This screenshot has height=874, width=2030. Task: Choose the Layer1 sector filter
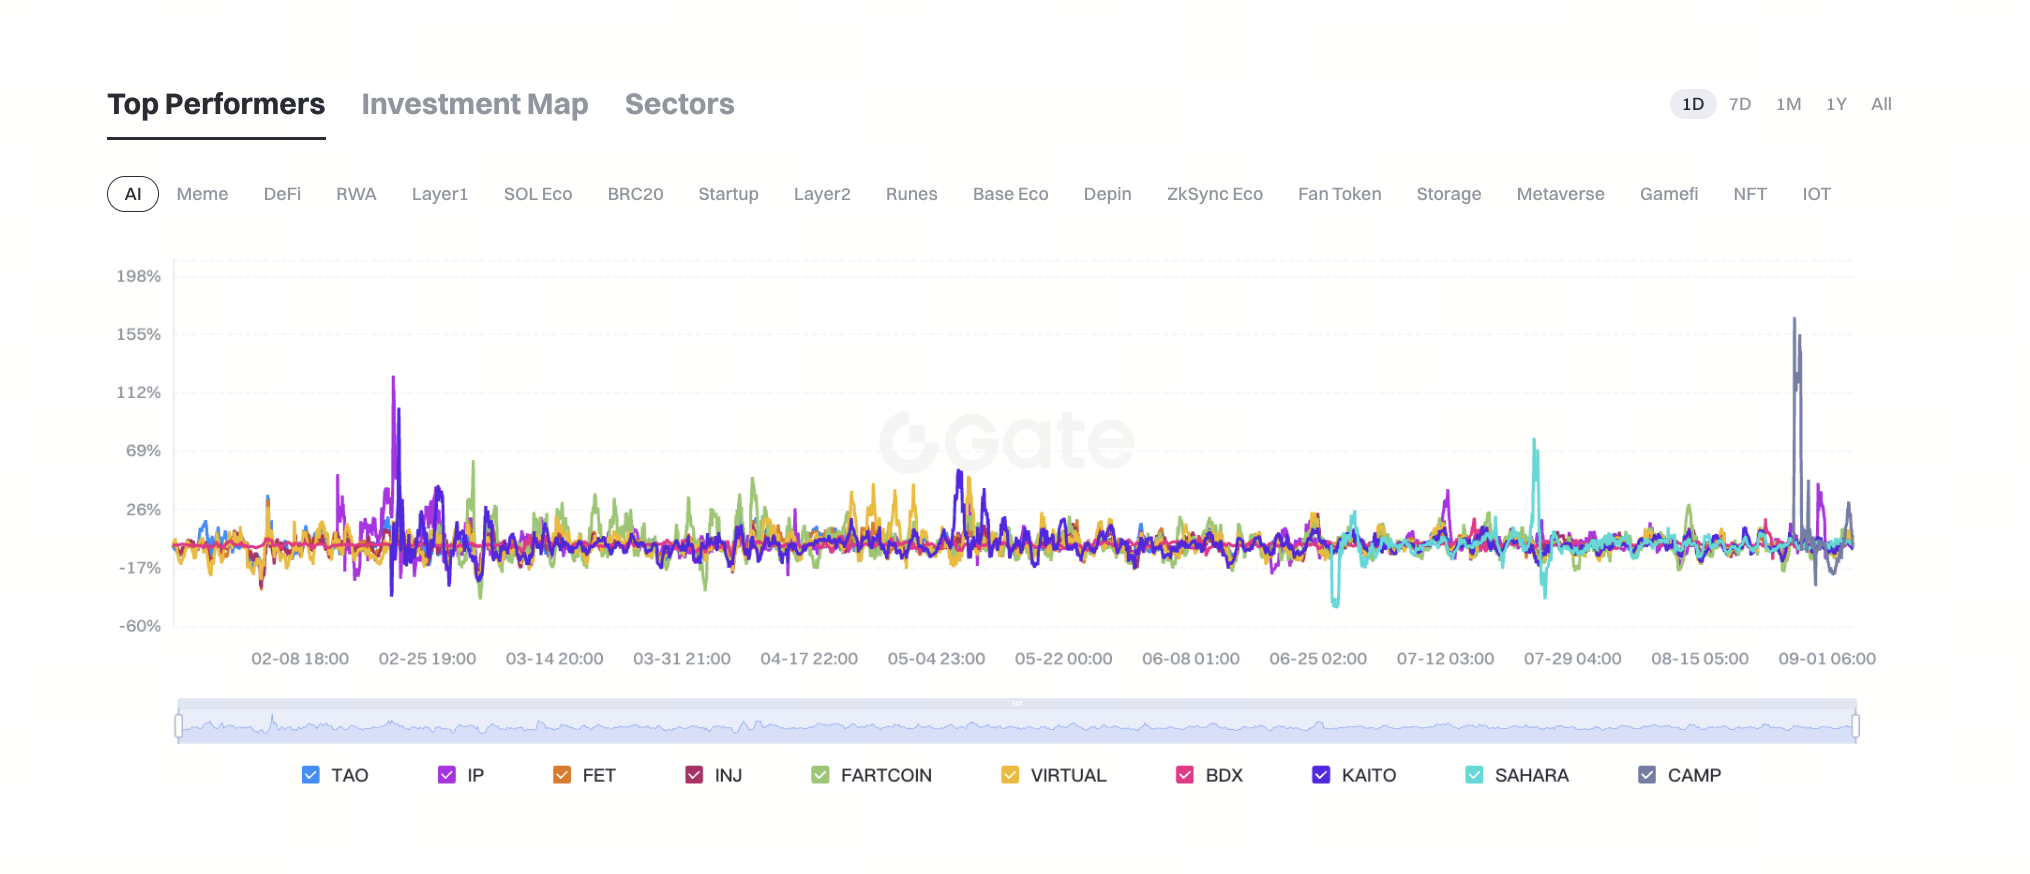coord(440,194)
